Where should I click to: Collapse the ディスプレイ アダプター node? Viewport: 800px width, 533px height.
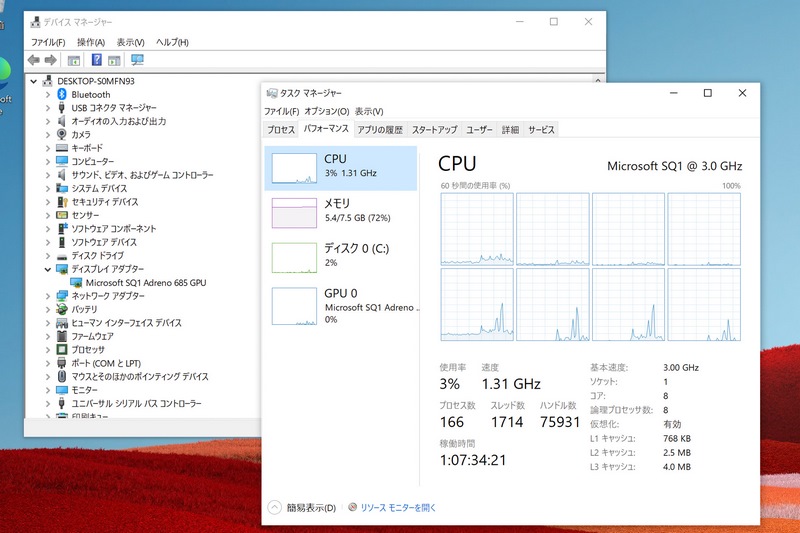coord(48,269)
